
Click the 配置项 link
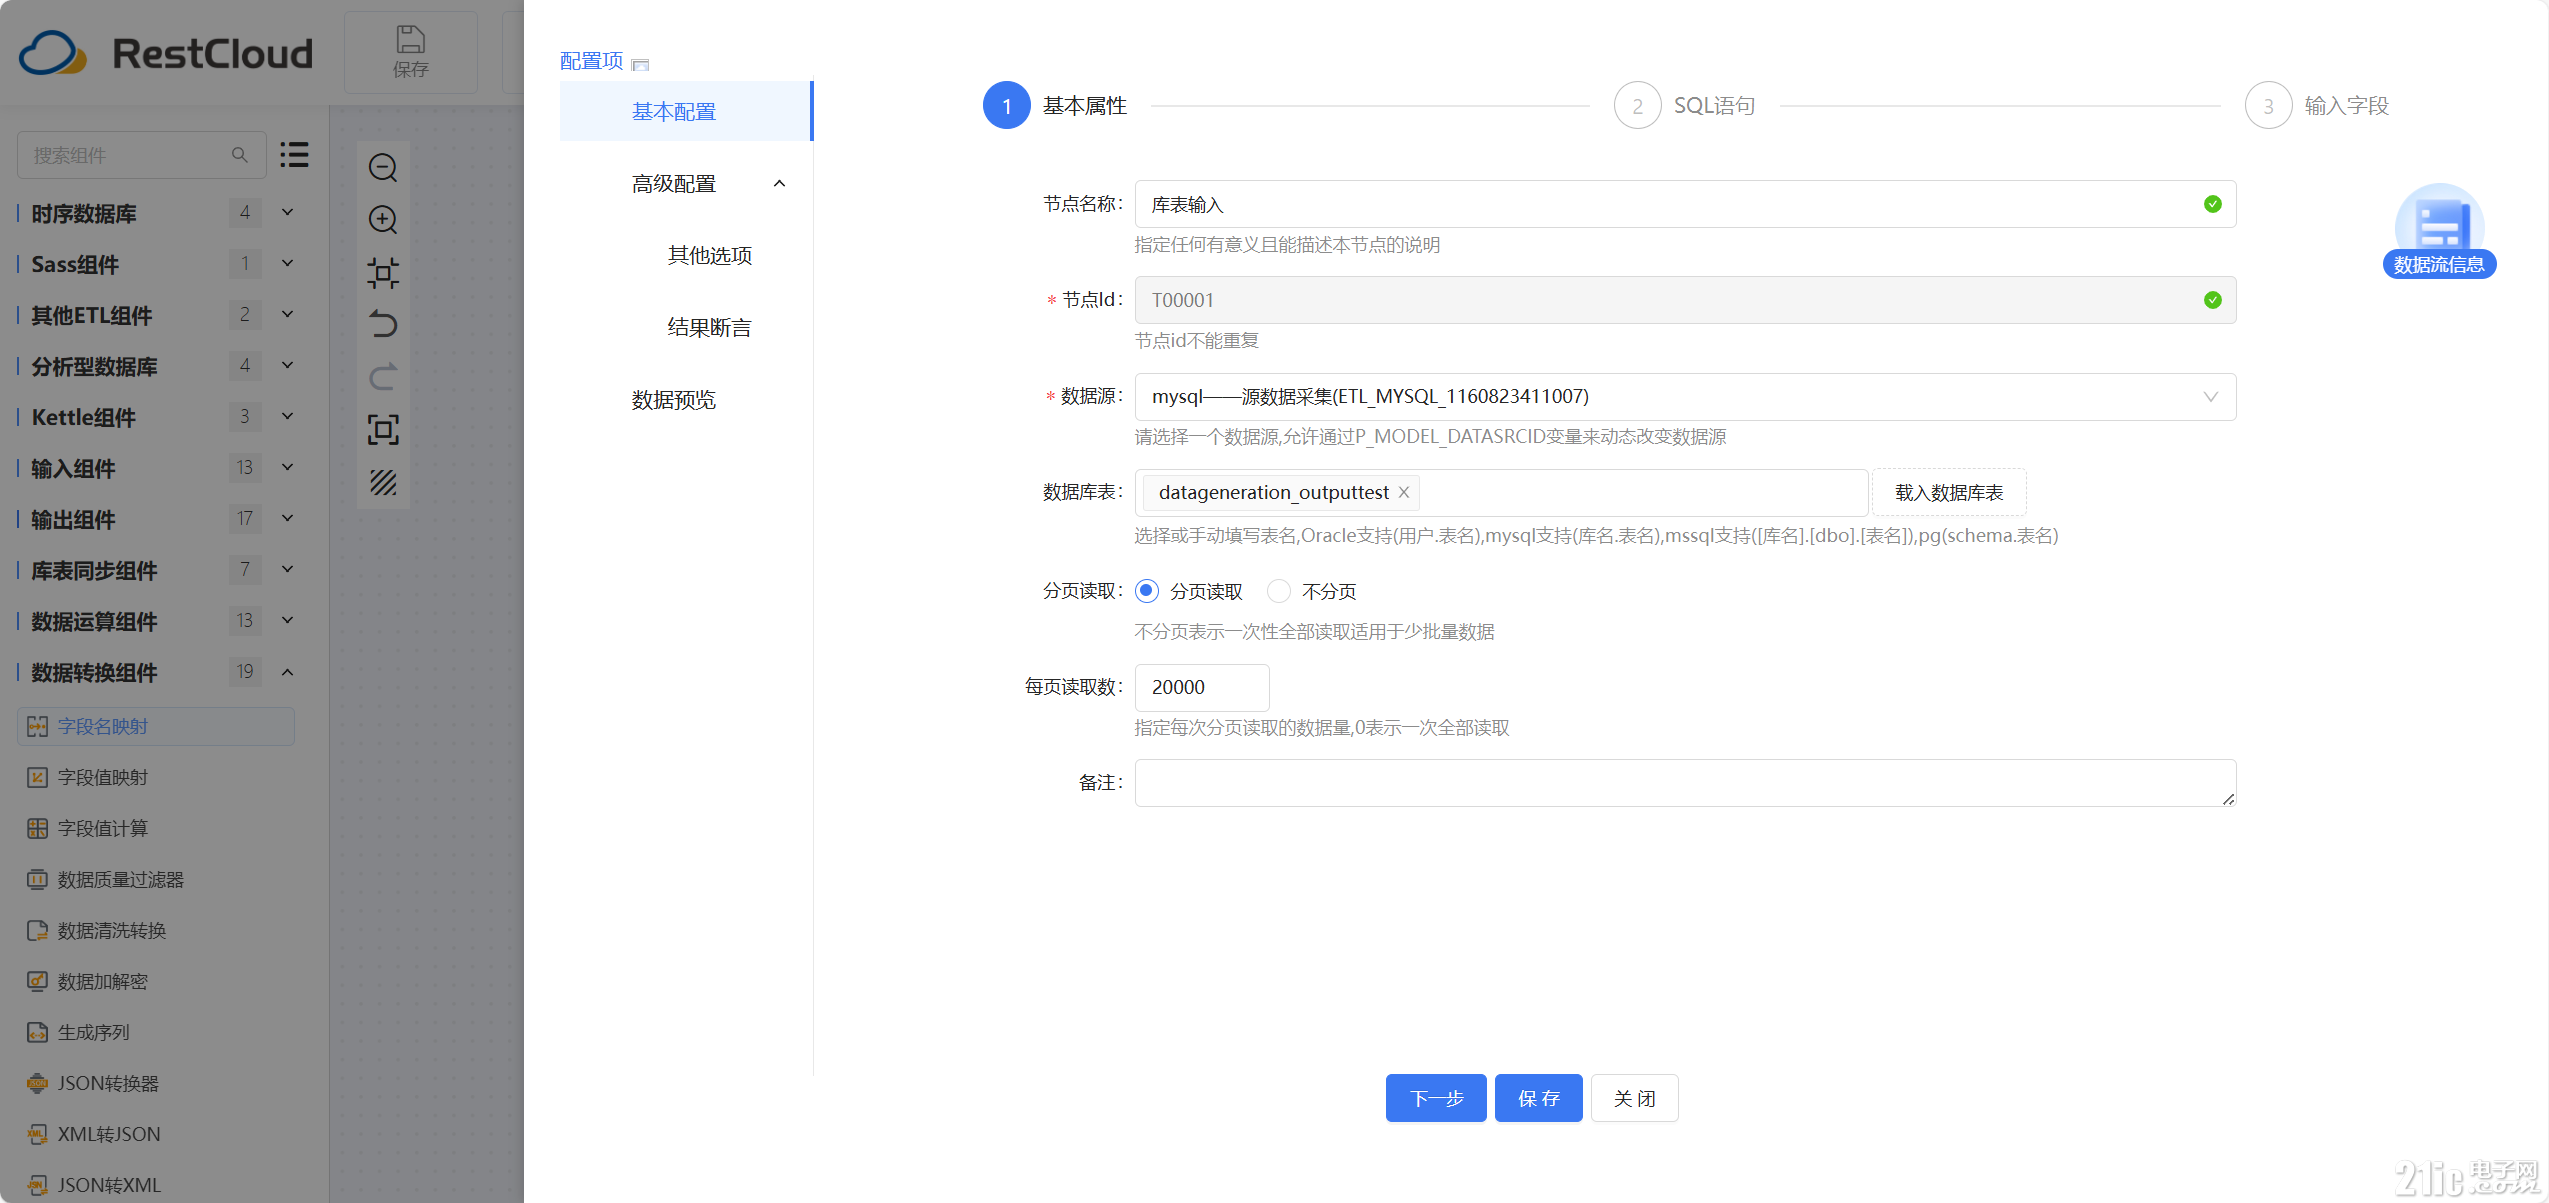tap(592, 61)
